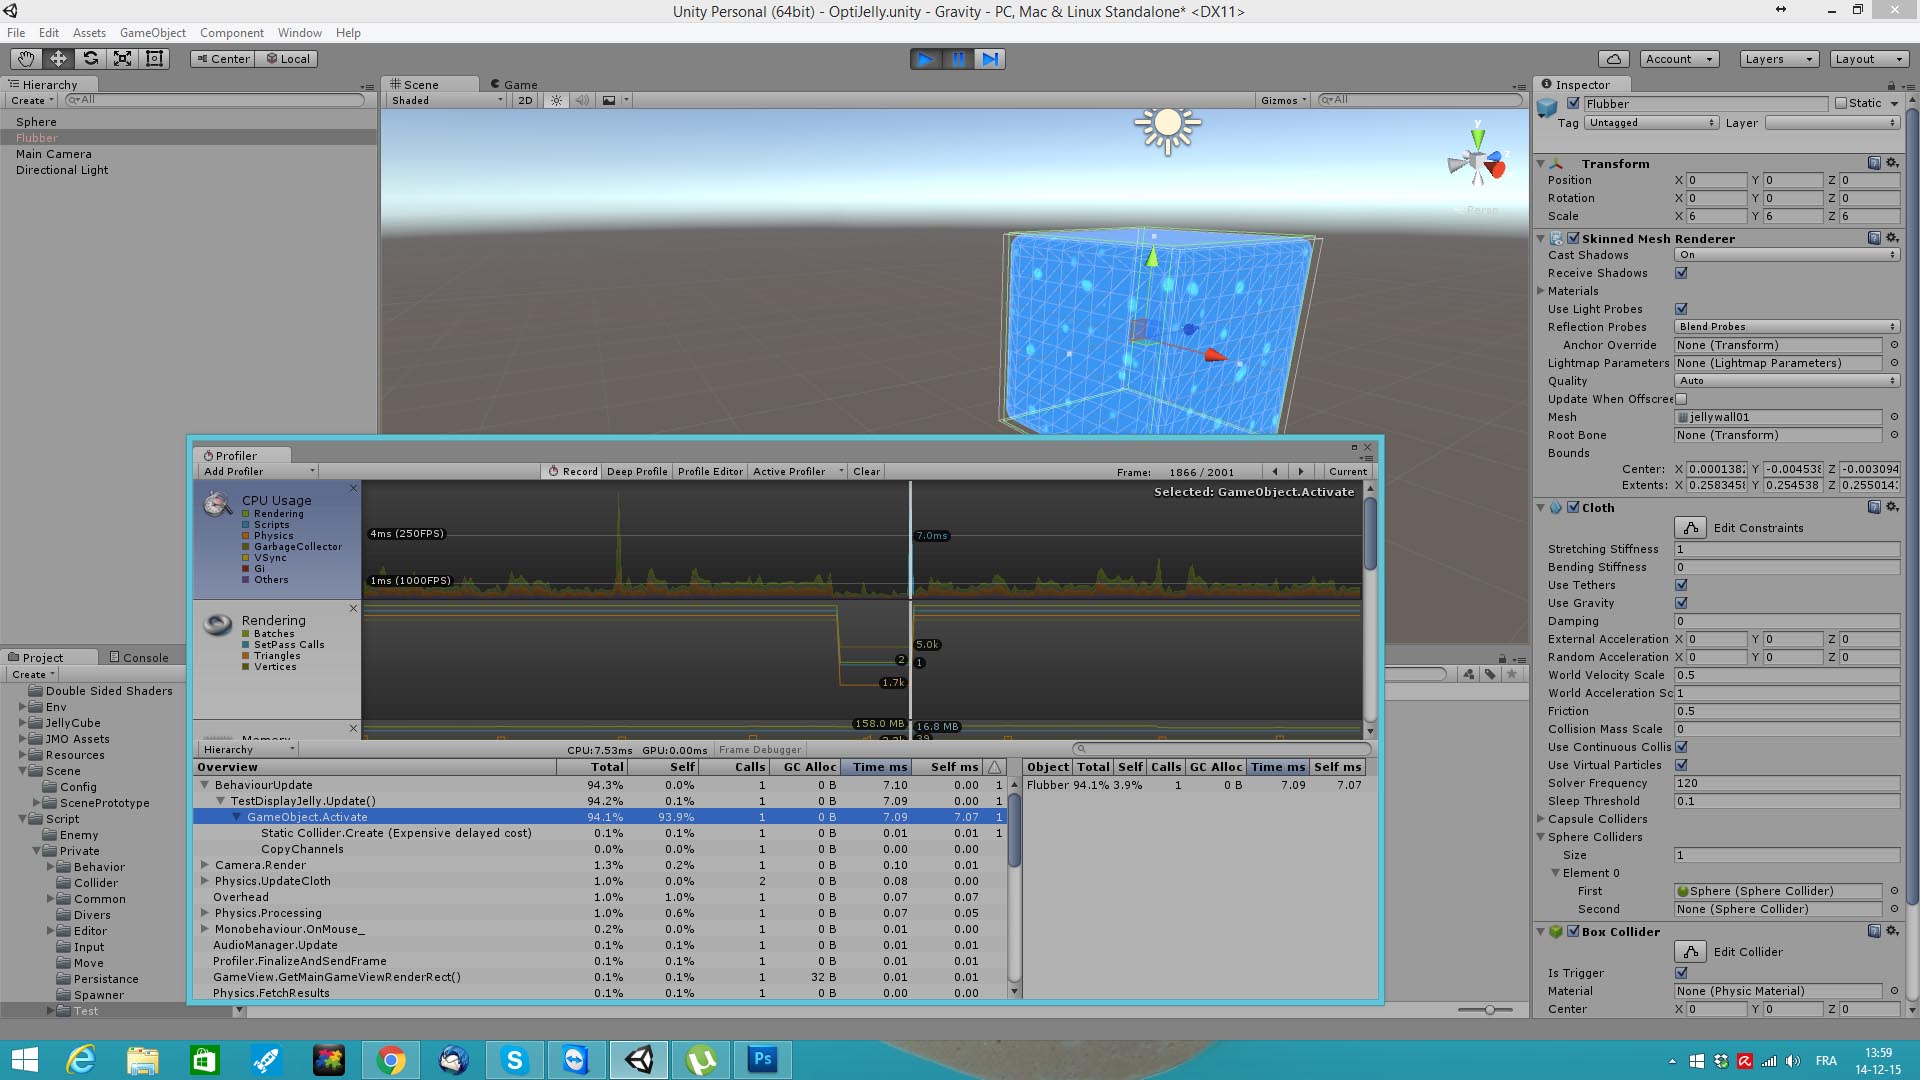Open scene effects image icon

(609, 100)
